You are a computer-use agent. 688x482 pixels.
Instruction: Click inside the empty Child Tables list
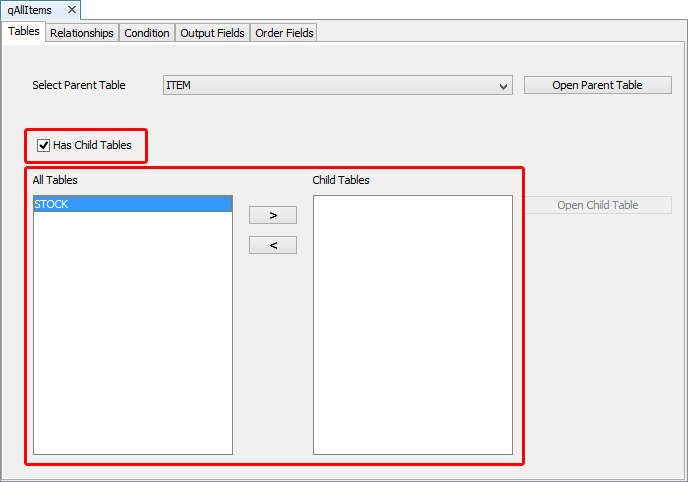(x=412, y=325)
